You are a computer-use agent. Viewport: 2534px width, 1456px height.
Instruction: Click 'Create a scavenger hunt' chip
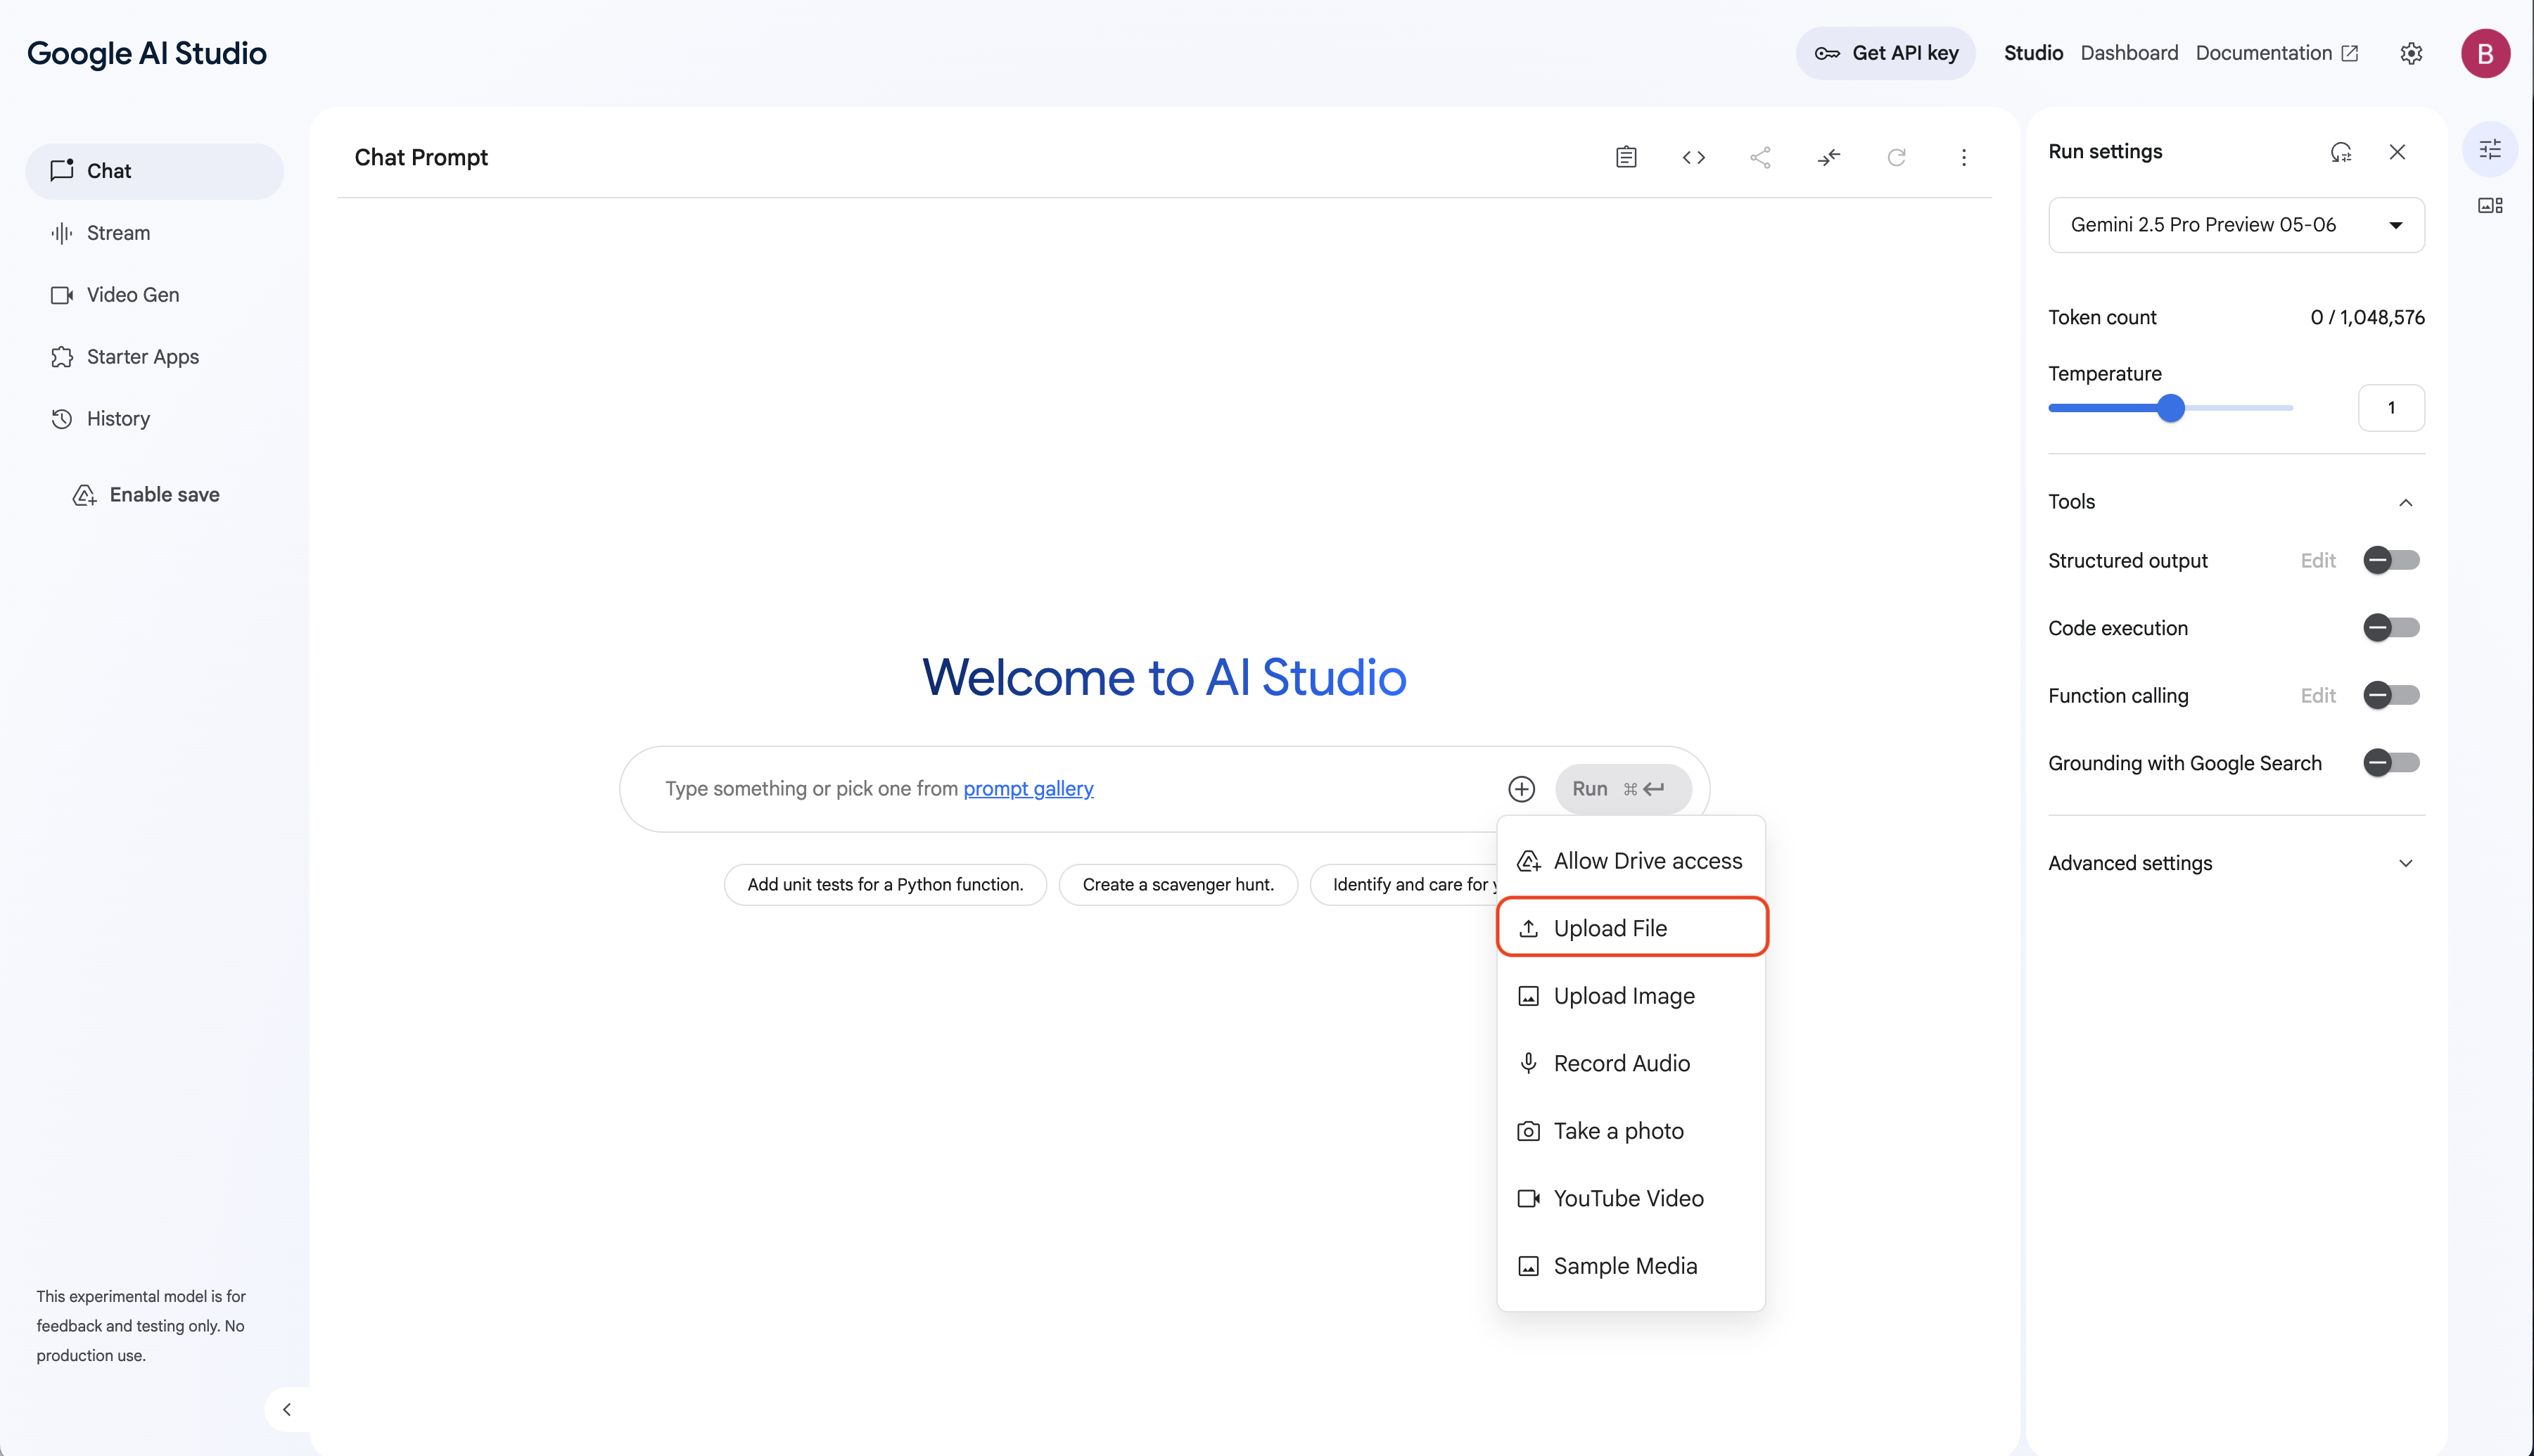pyautogui.click(x=1178, y=885)
